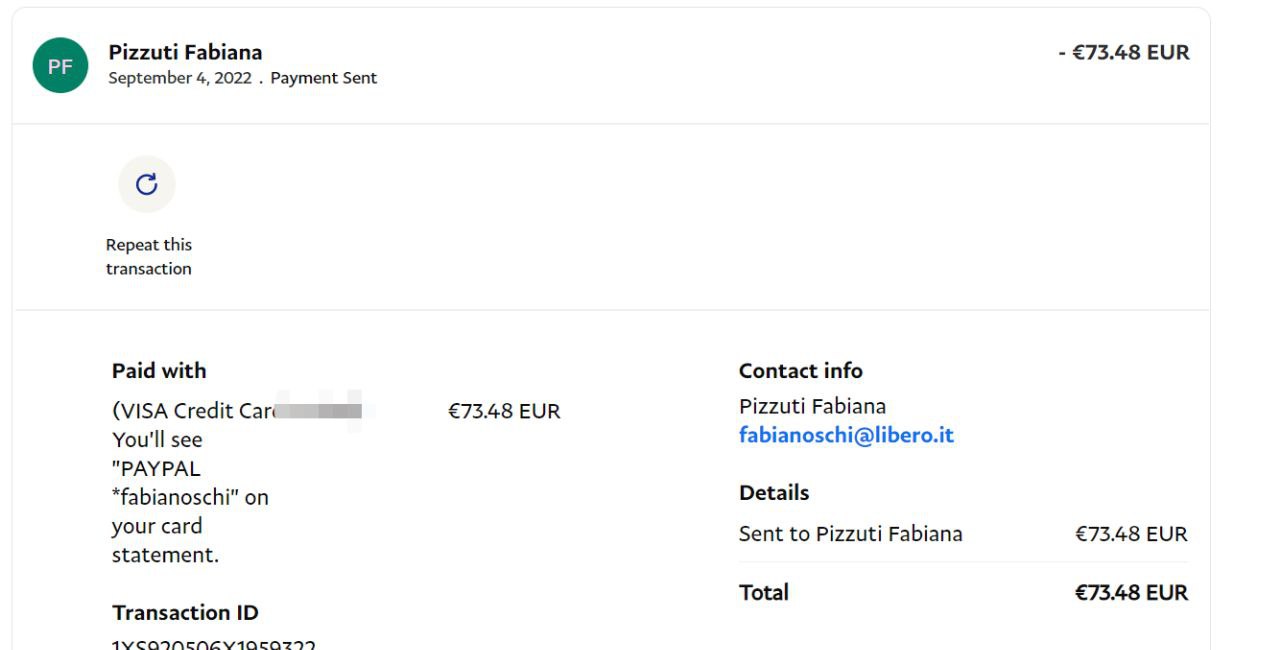Click the September 4, 2022 date
Viewport: 1280px width, 650px height.
pos(180,78)
